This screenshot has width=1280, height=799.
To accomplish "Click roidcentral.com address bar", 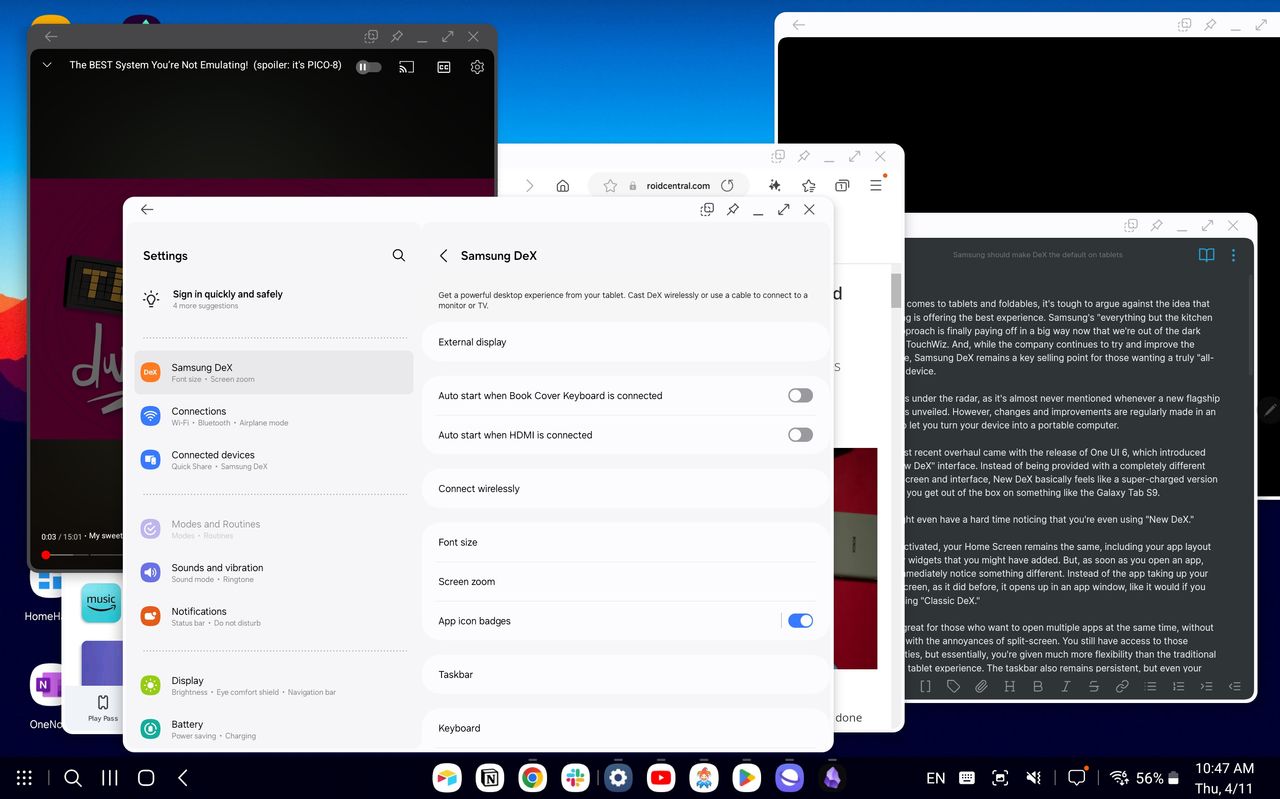I will click(668, 186).
